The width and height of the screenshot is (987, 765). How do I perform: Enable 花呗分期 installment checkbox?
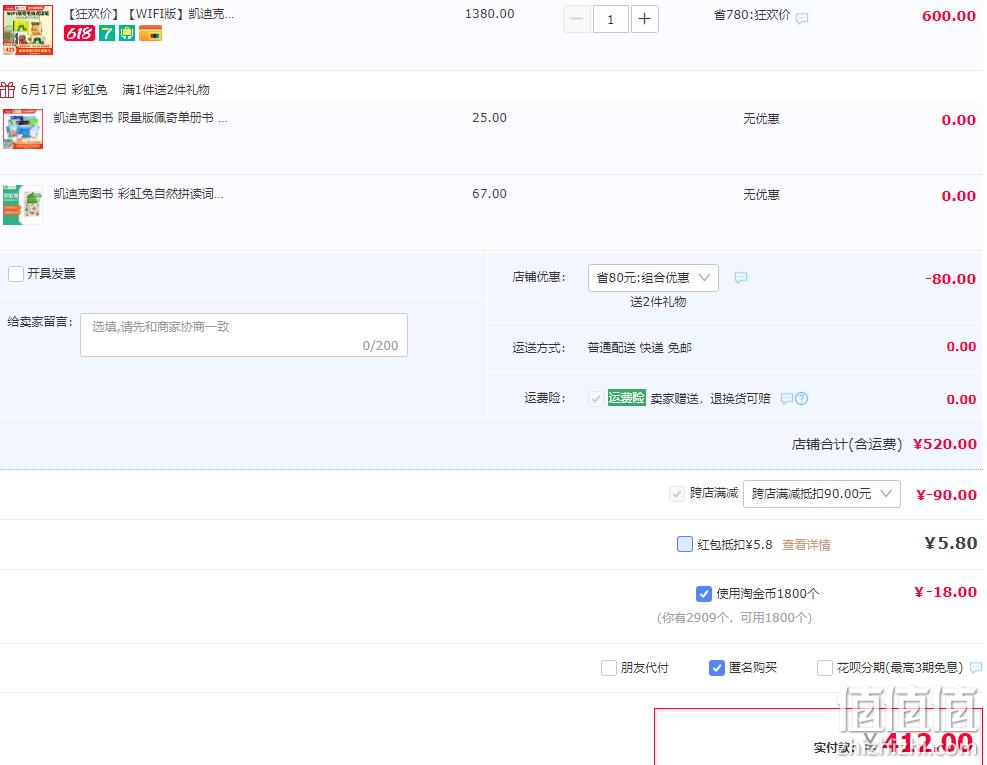pyautogui.click(x=825, y=667)
